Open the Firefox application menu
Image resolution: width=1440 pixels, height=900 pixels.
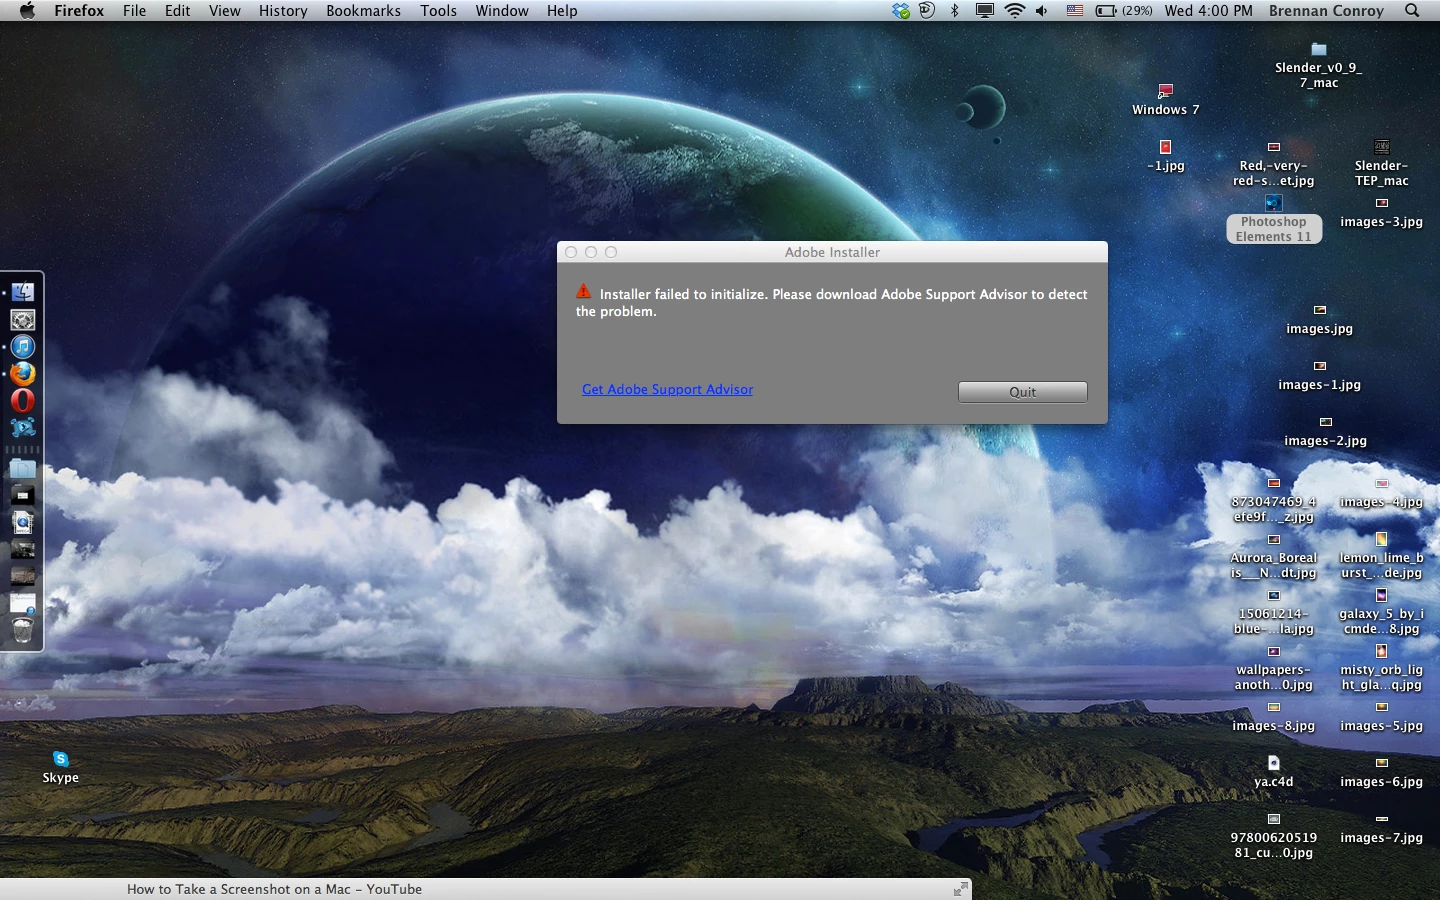coord(79,11)
